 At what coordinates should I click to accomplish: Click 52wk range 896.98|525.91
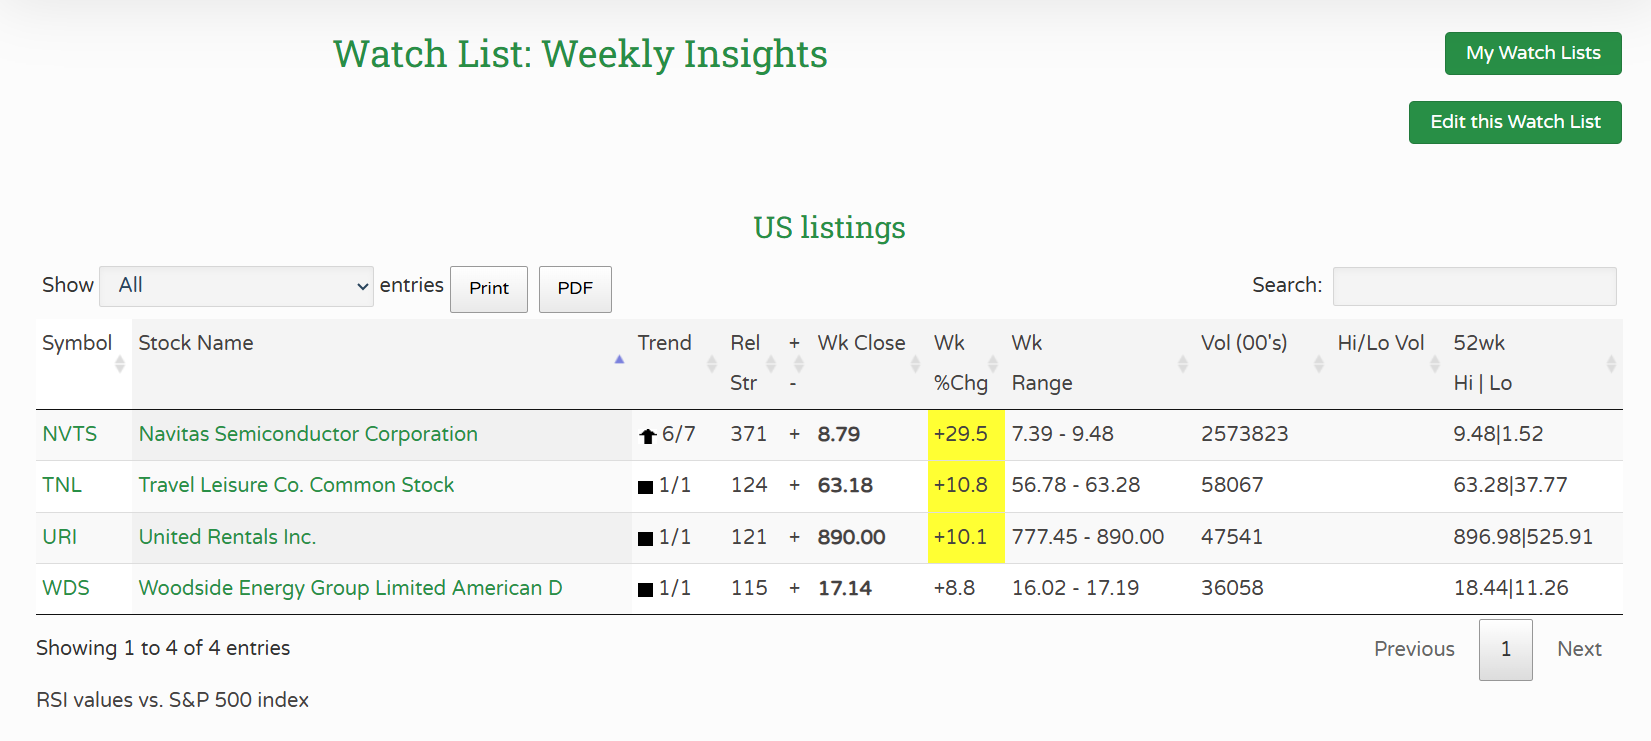pyautogui.click(x=1523, y=537)
